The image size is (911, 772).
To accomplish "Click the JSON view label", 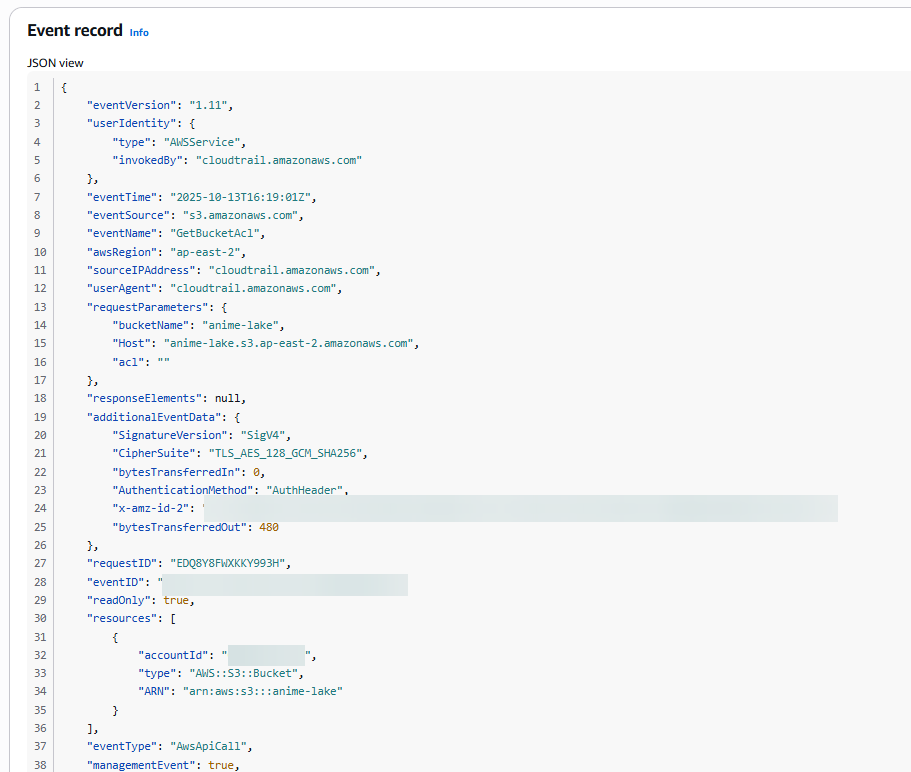I will (x=55, y=63).
